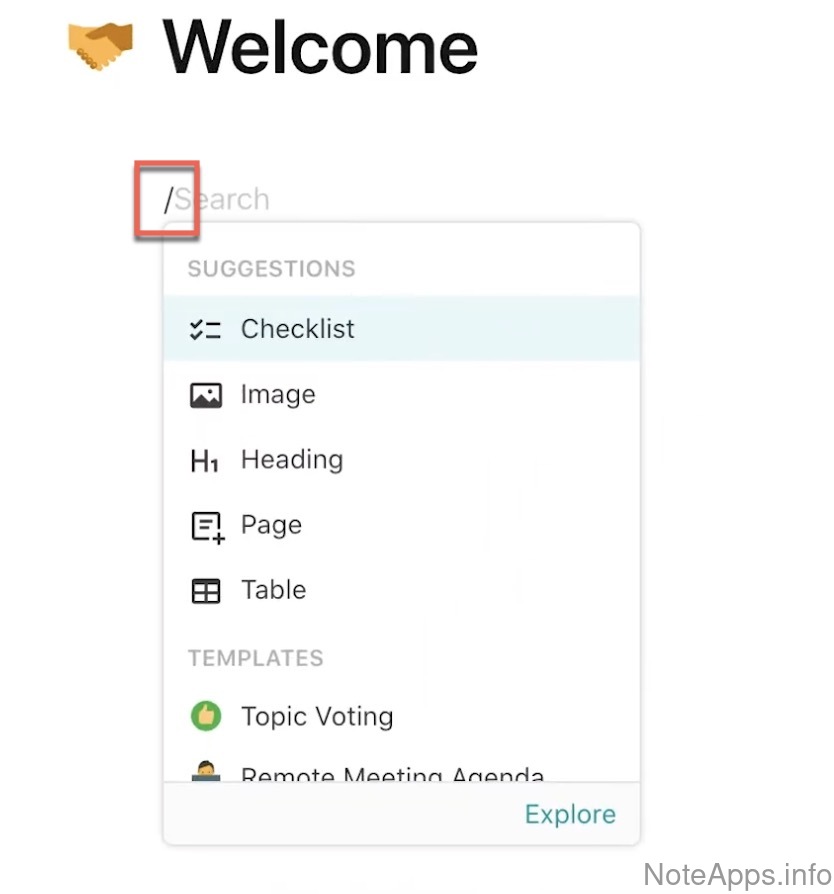The height and width of the screenshot is (894, 834).
Task: Click the TEMPLATES section header
Action: point(255,658)
